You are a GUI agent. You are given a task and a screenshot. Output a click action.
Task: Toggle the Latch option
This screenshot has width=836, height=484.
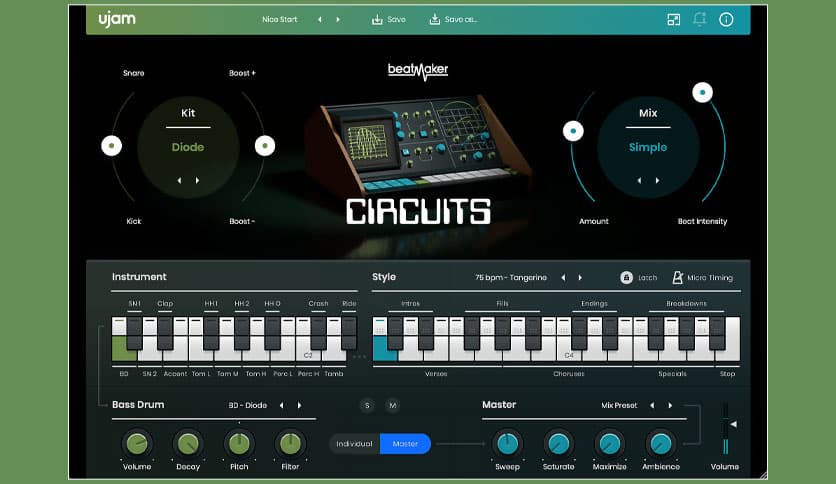639,278
